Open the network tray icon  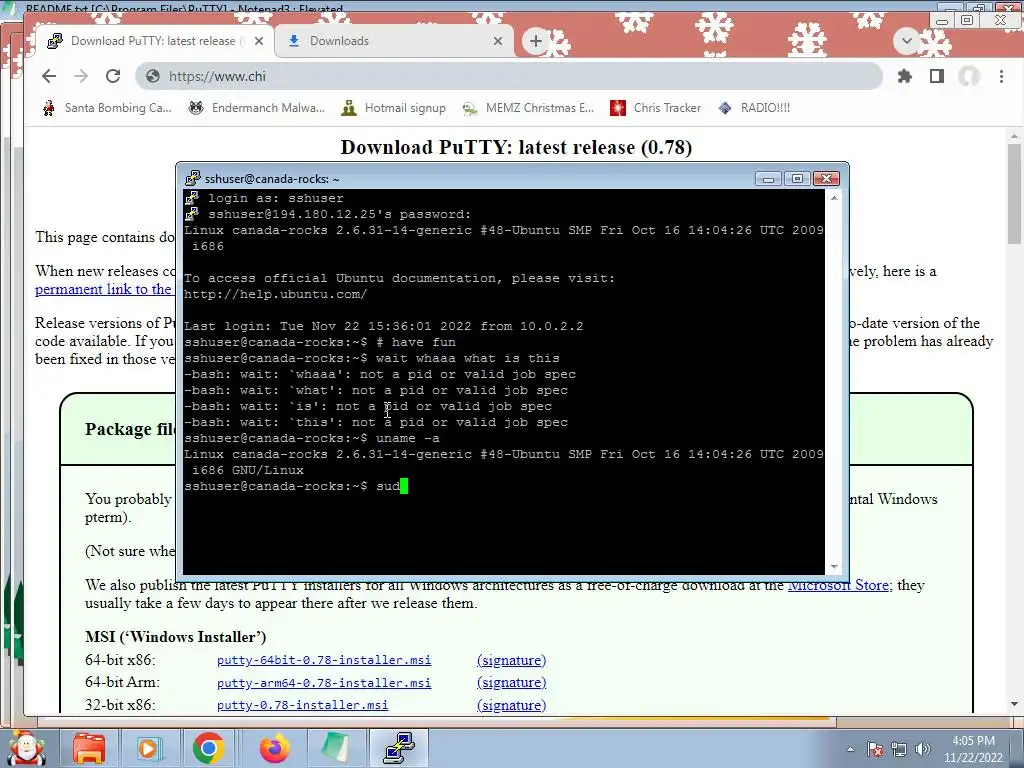[899, 749]
